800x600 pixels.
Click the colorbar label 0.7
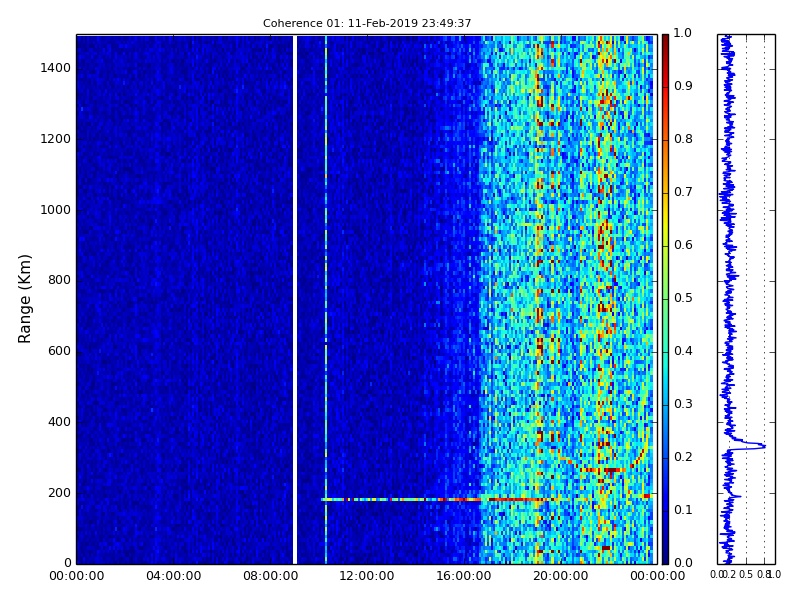[x=683, y=192]
